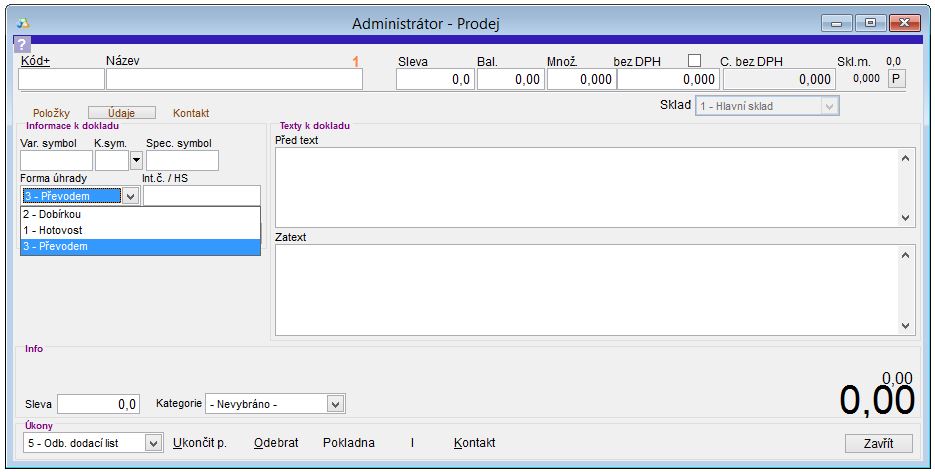The width and height of the screenshot is (935, 472).
Task: Select '1 - Hotovost' payment option
Action: (x=140, y=230)
